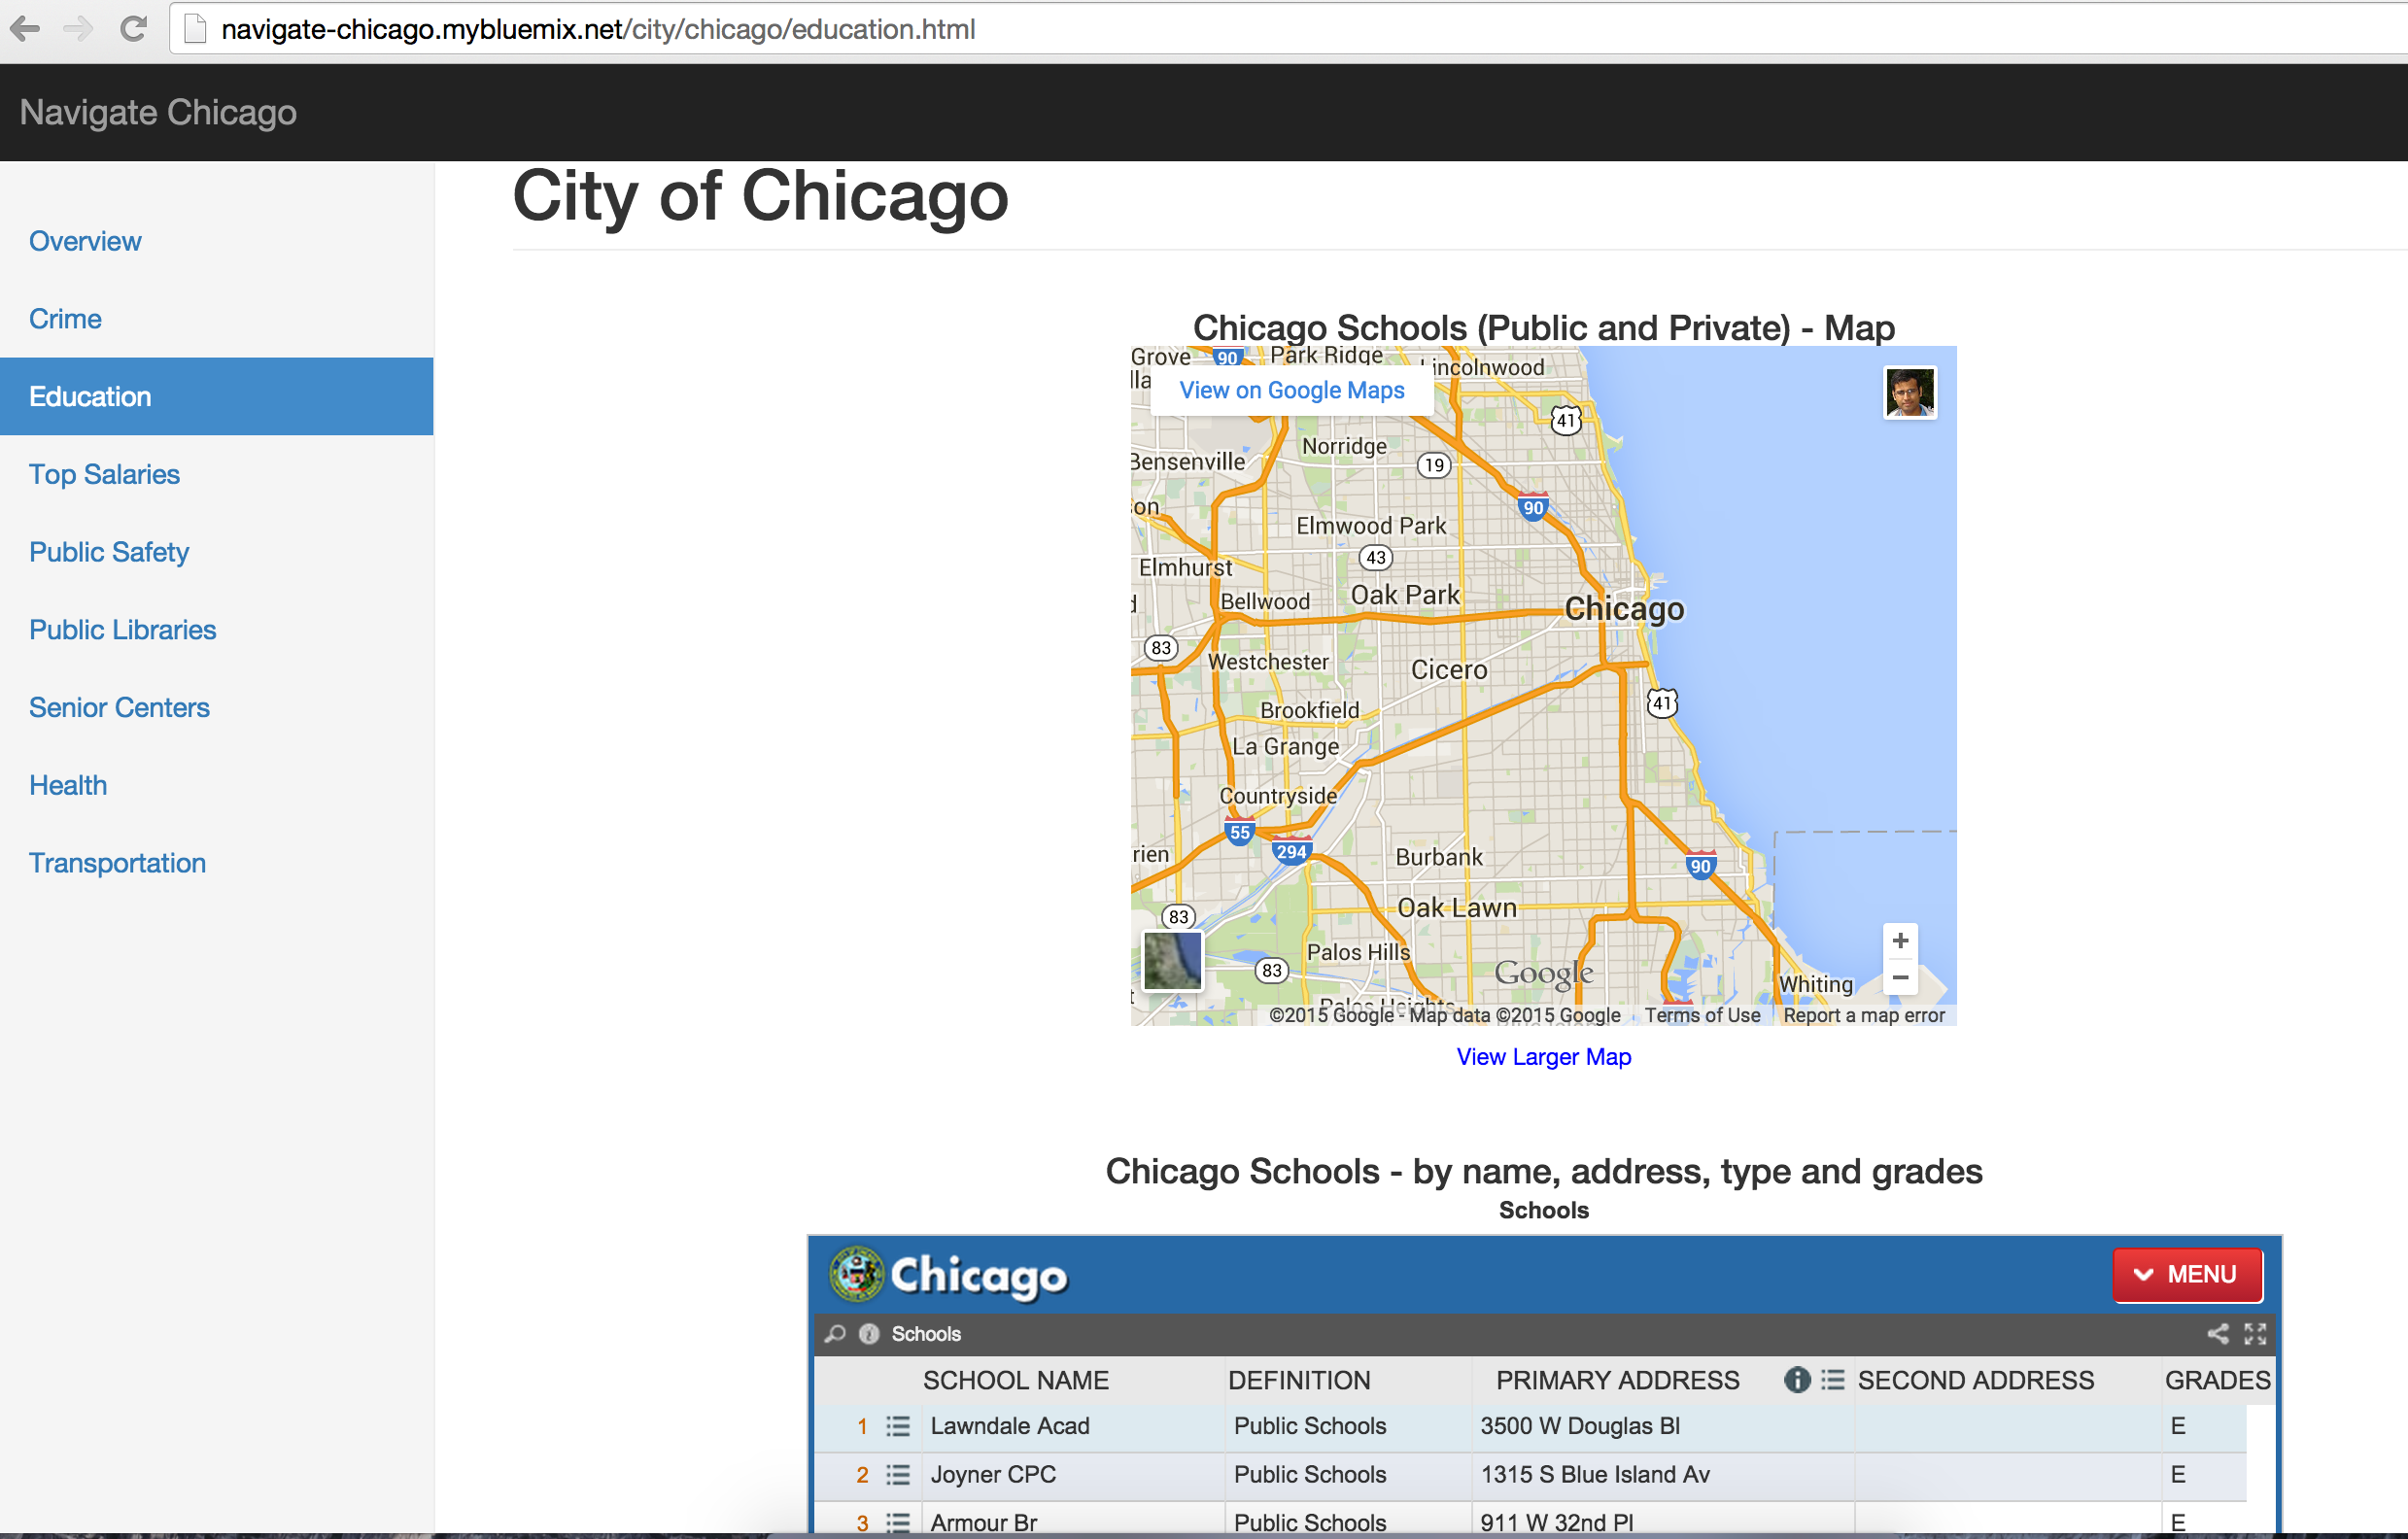Click info icon in Primary Address column header
The width and height of the screenshot is (2408, 1539).
click(x=1797, y=1380)
